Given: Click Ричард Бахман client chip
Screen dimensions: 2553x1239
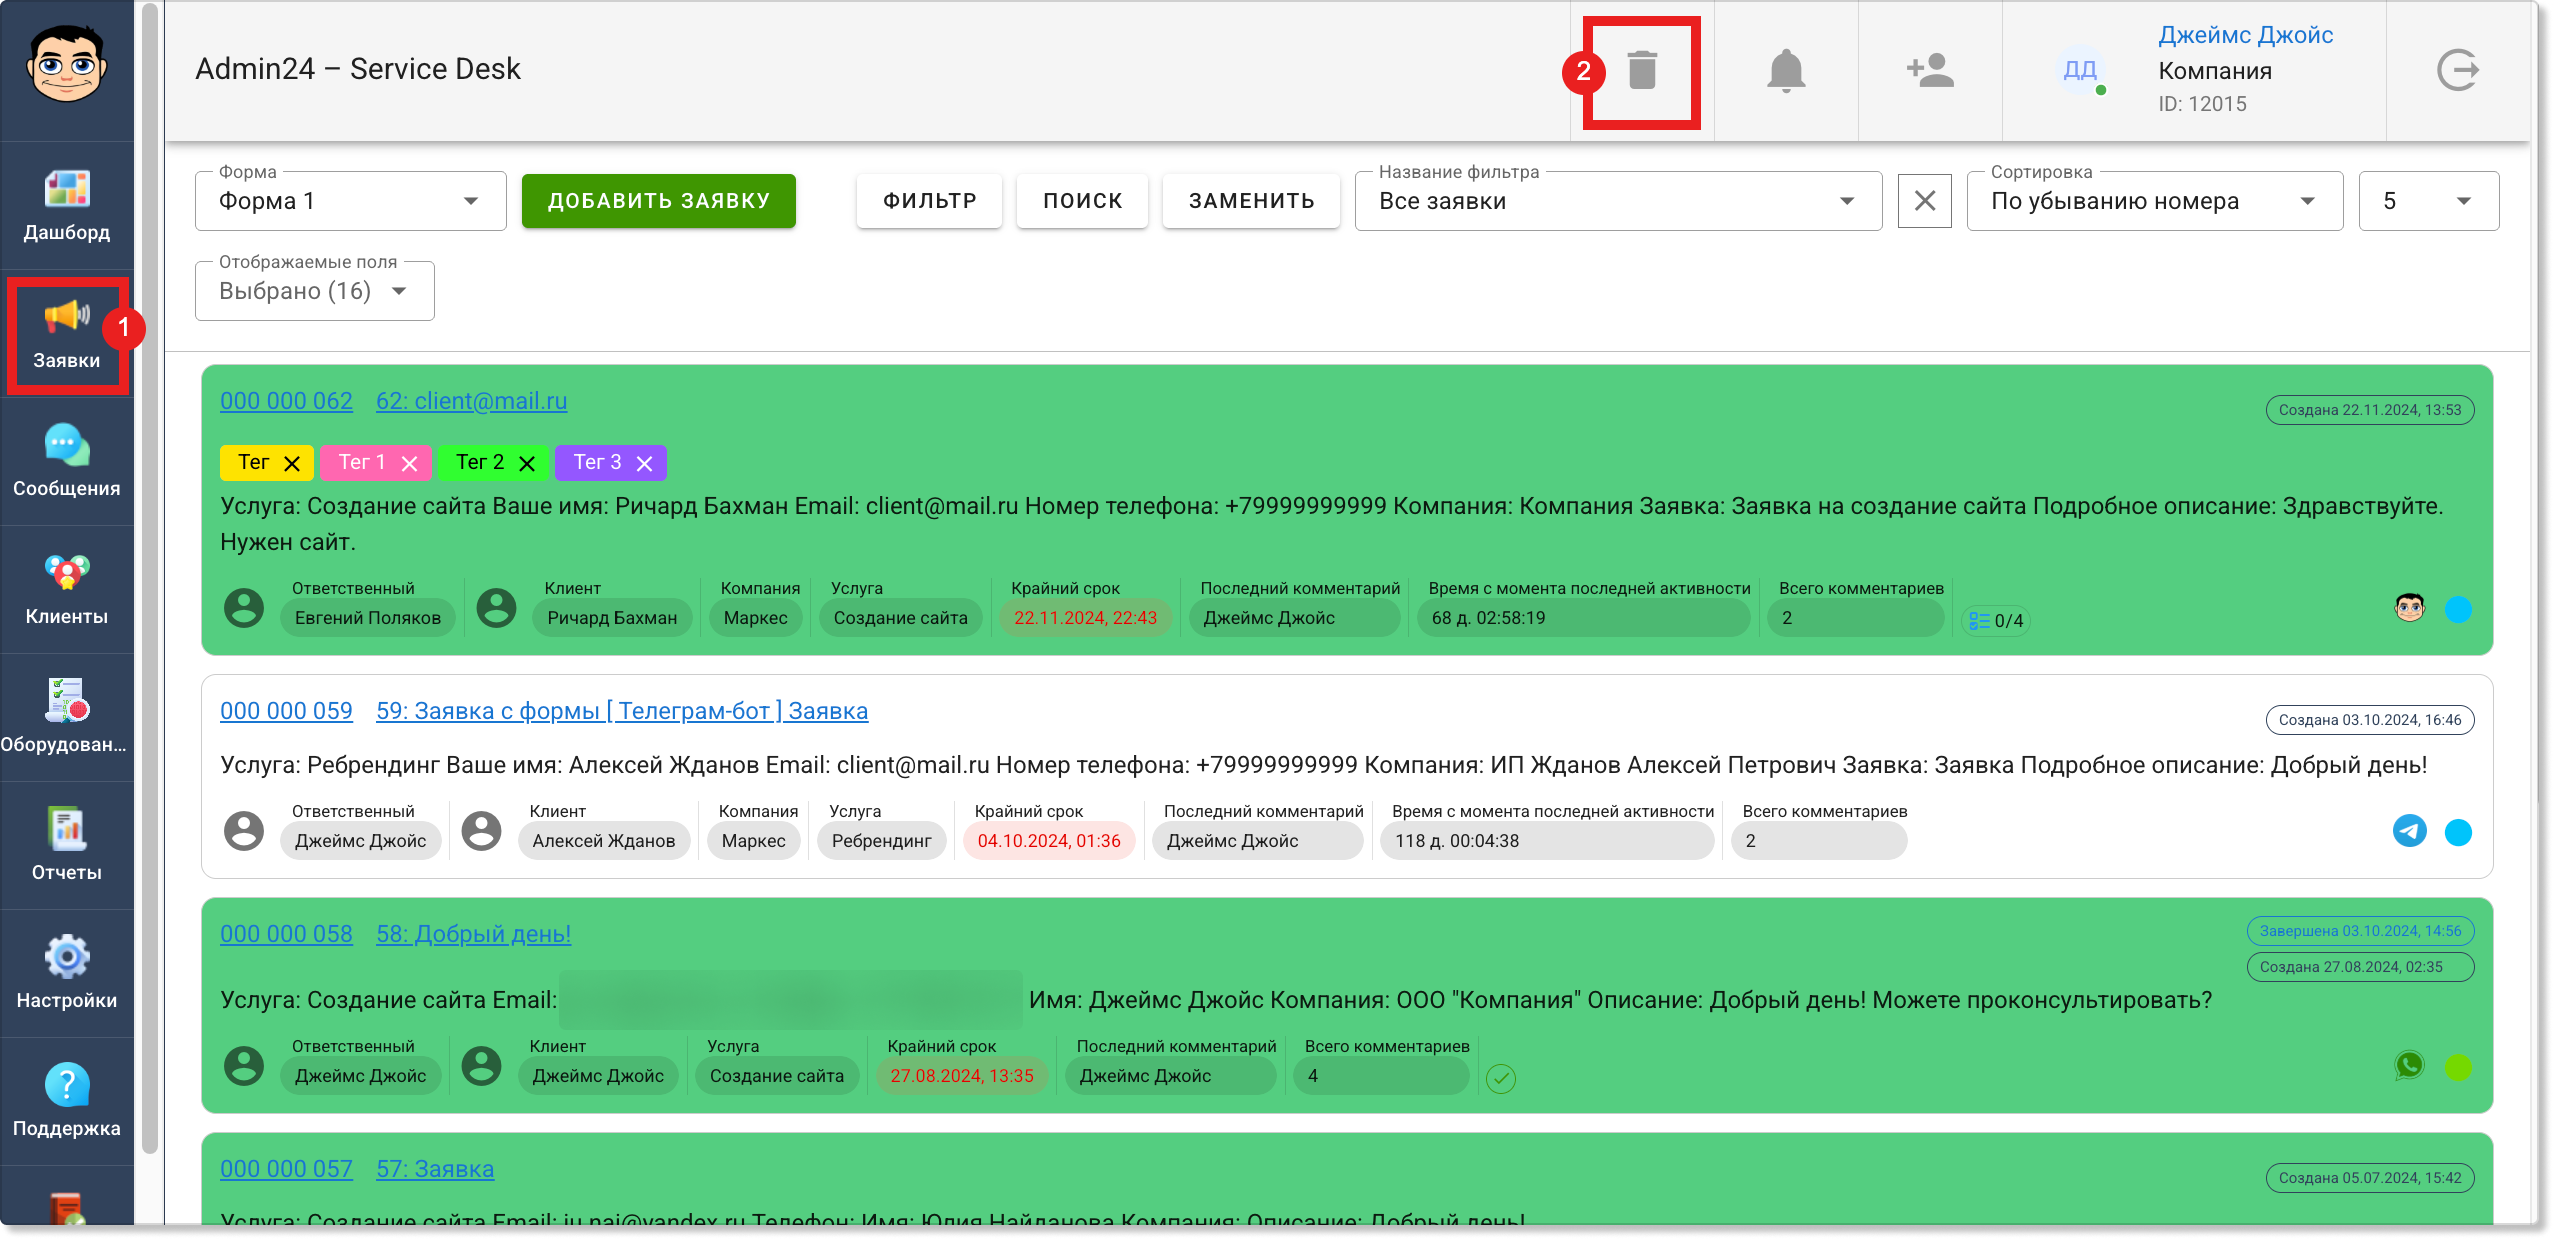Looking at the screenshot, I should coord(612,618).
